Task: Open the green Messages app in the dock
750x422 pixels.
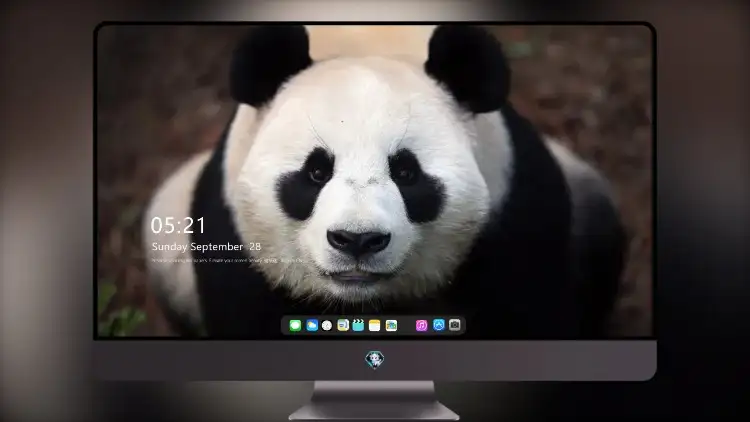Action: [x=295, y=325]
